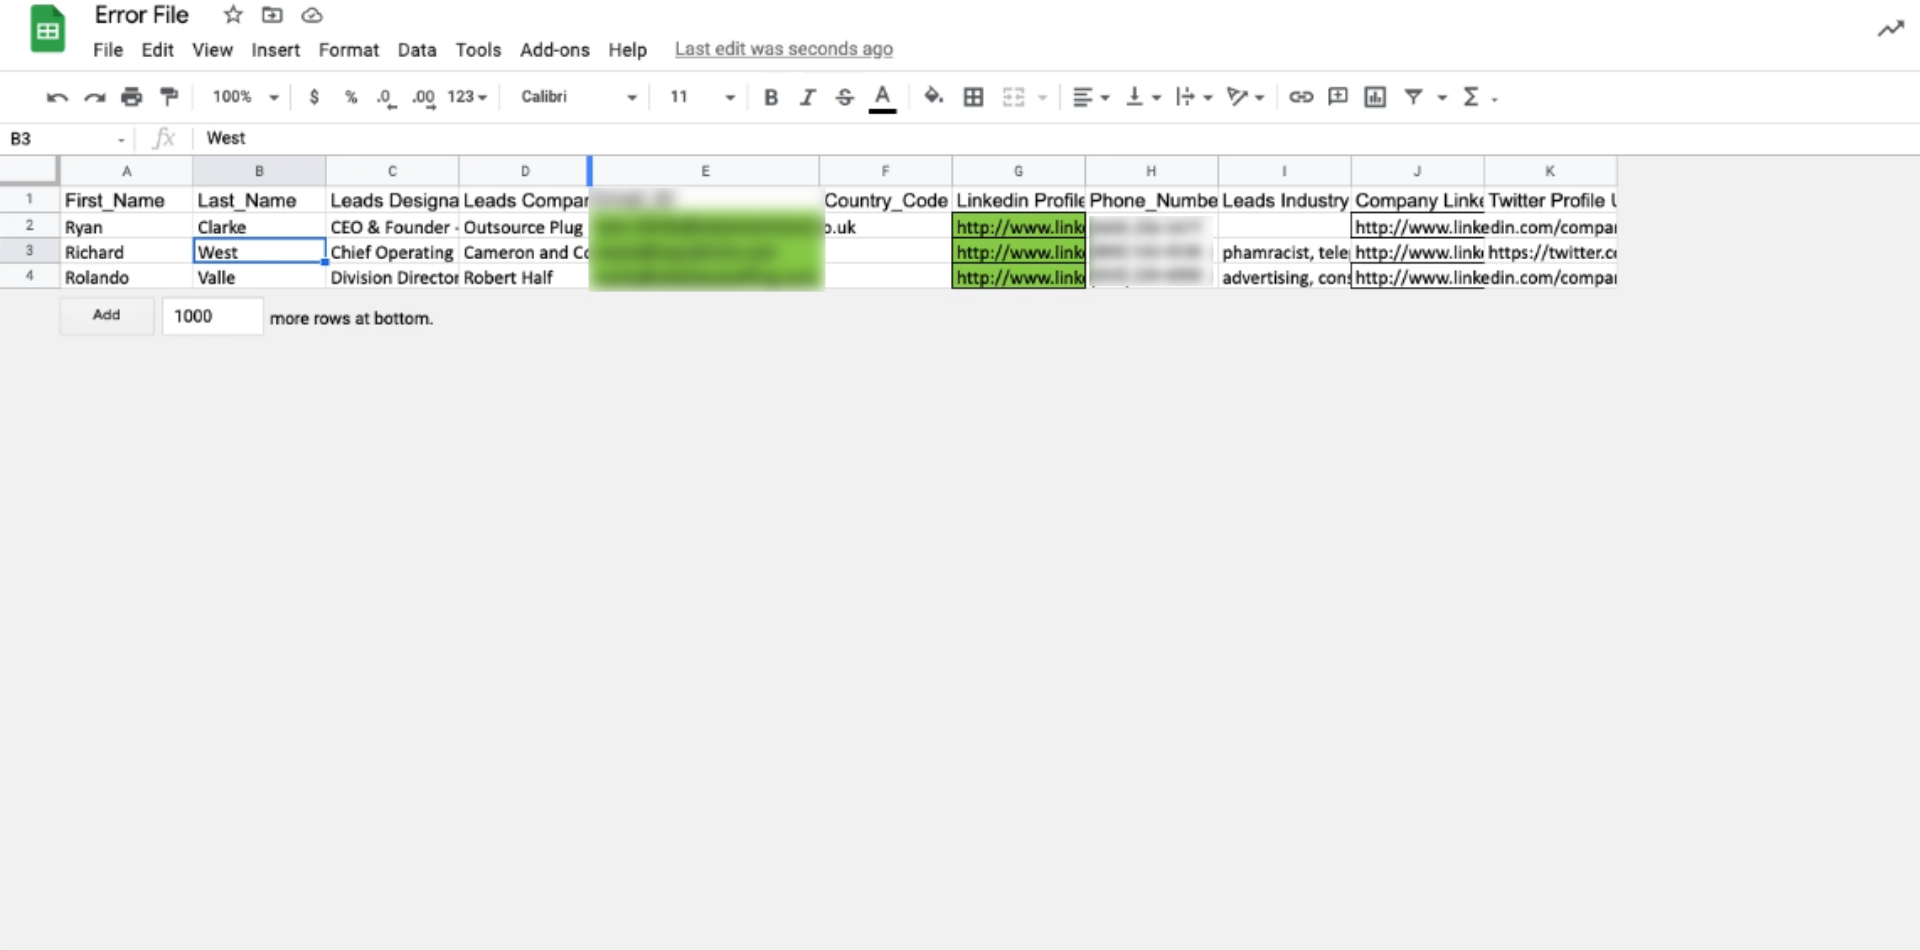Open 'Last edit was seconds ago' link
Viewport: 1920px width, 950px height.
[783, 49]
